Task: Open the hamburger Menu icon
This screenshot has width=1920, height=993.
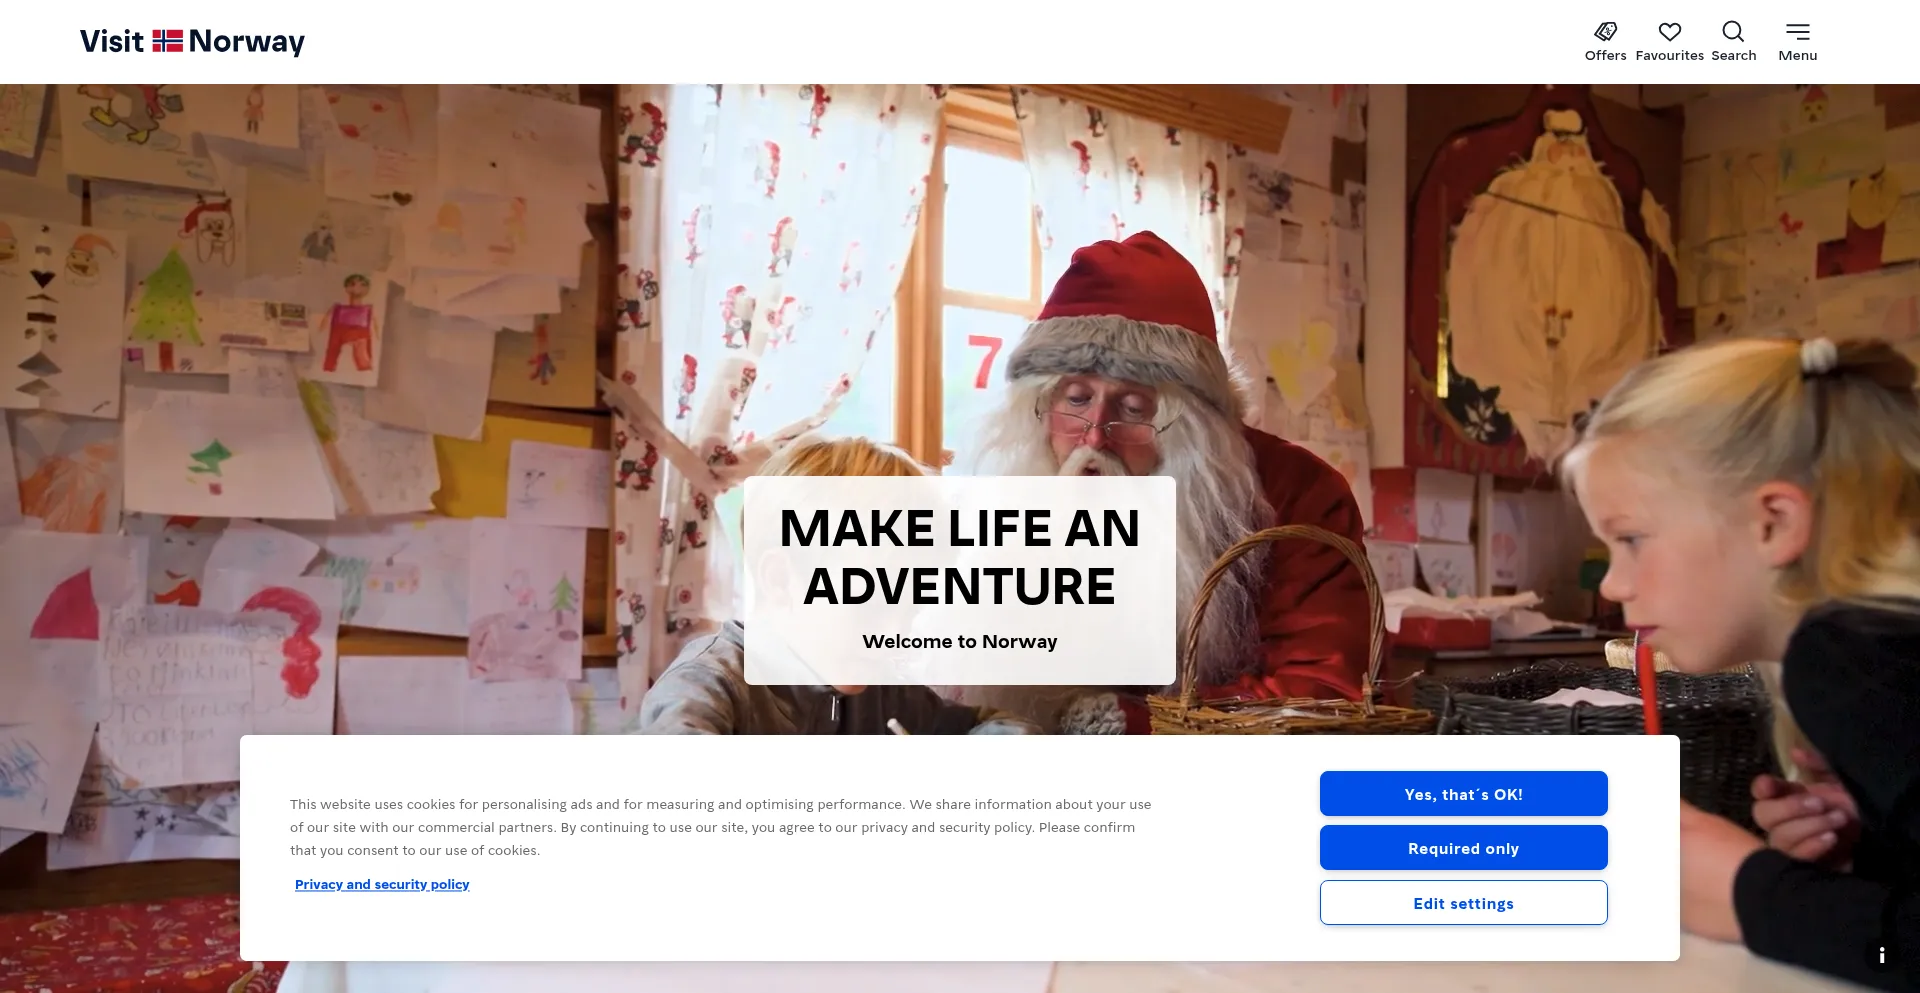Action: point(1798,32)
